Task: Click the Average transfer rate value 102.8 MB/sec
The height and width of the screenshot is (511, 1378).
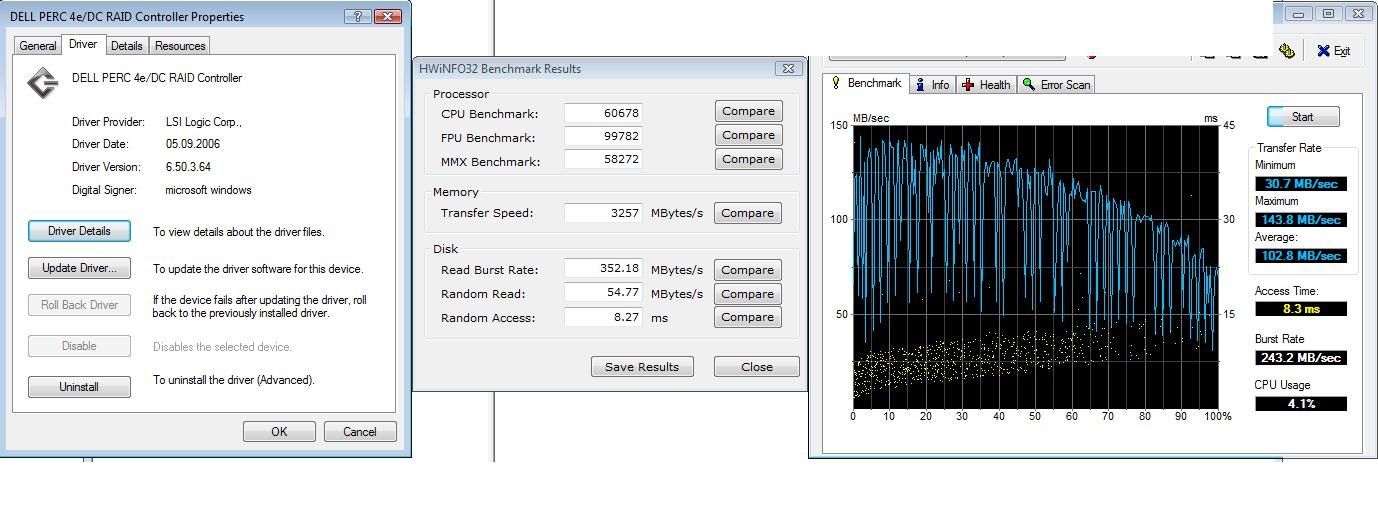Action: tap(1301, 256)
